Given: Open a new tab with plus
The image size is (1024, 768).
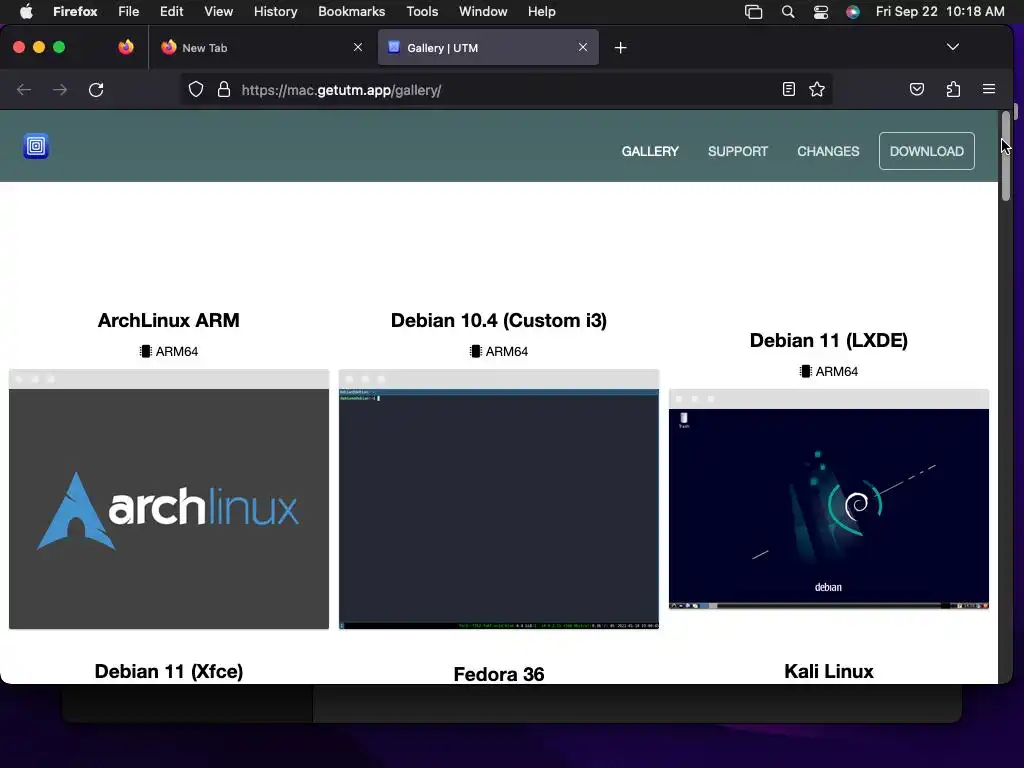Looking at the screenshot, I should tap(620, 48).
